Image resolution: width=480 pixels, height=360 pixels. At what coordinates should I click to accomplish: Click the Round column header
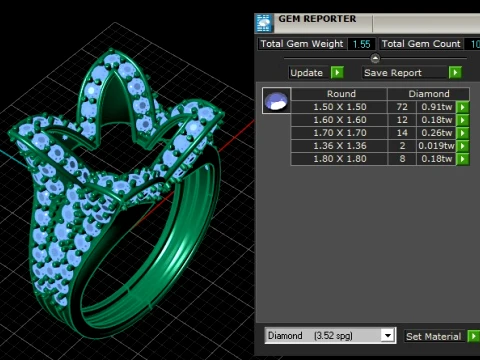(x=340, y=94)
